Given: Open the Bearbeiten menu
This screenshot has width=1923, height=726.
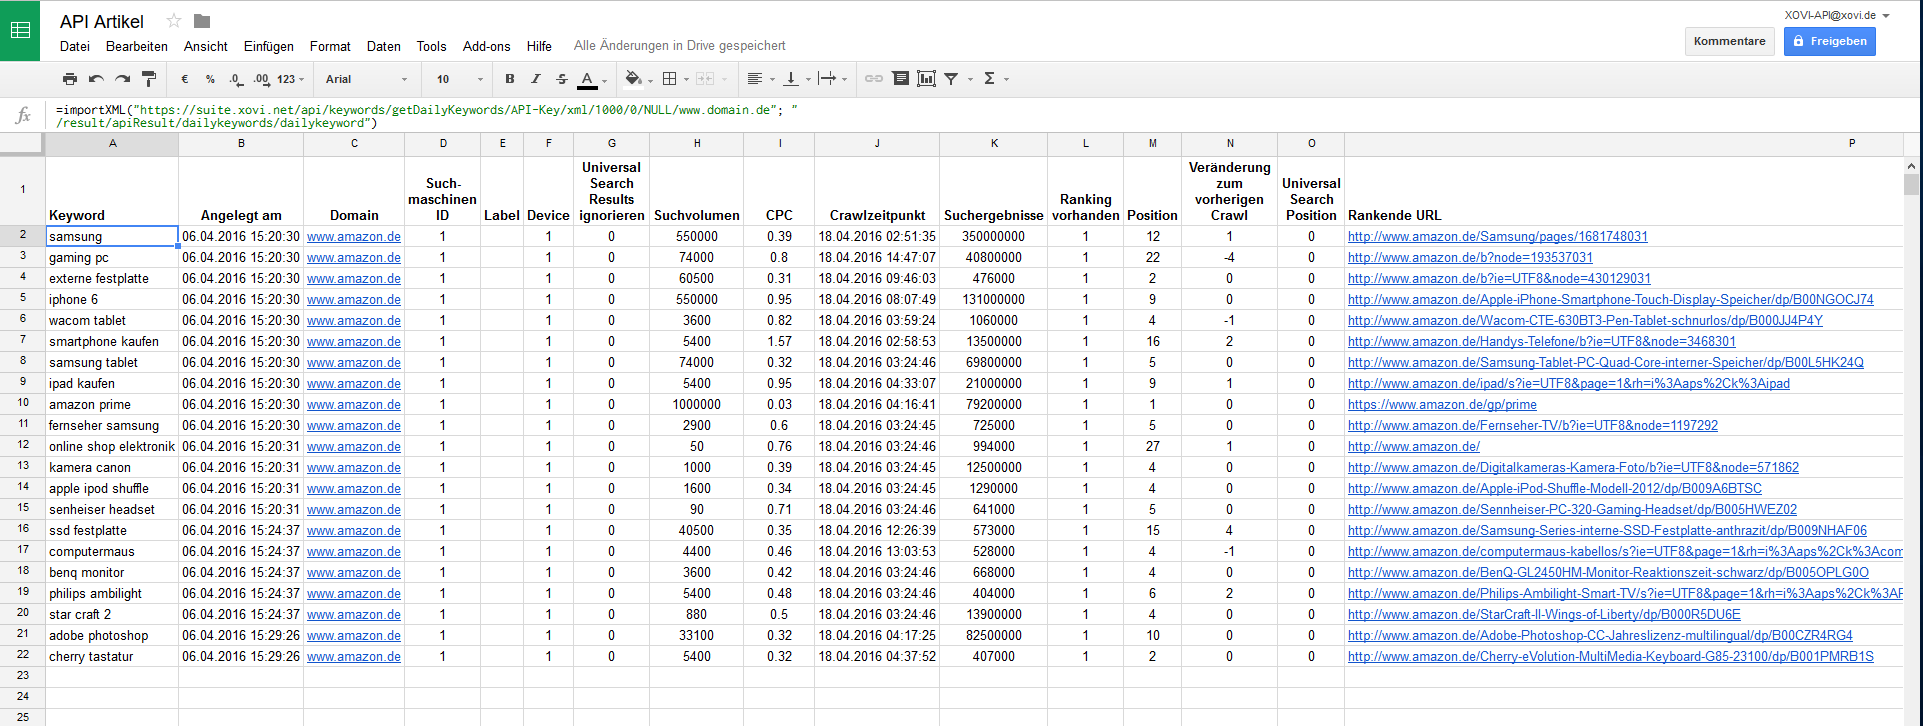Looking at the screenshot, I should [x=137, y=46].
